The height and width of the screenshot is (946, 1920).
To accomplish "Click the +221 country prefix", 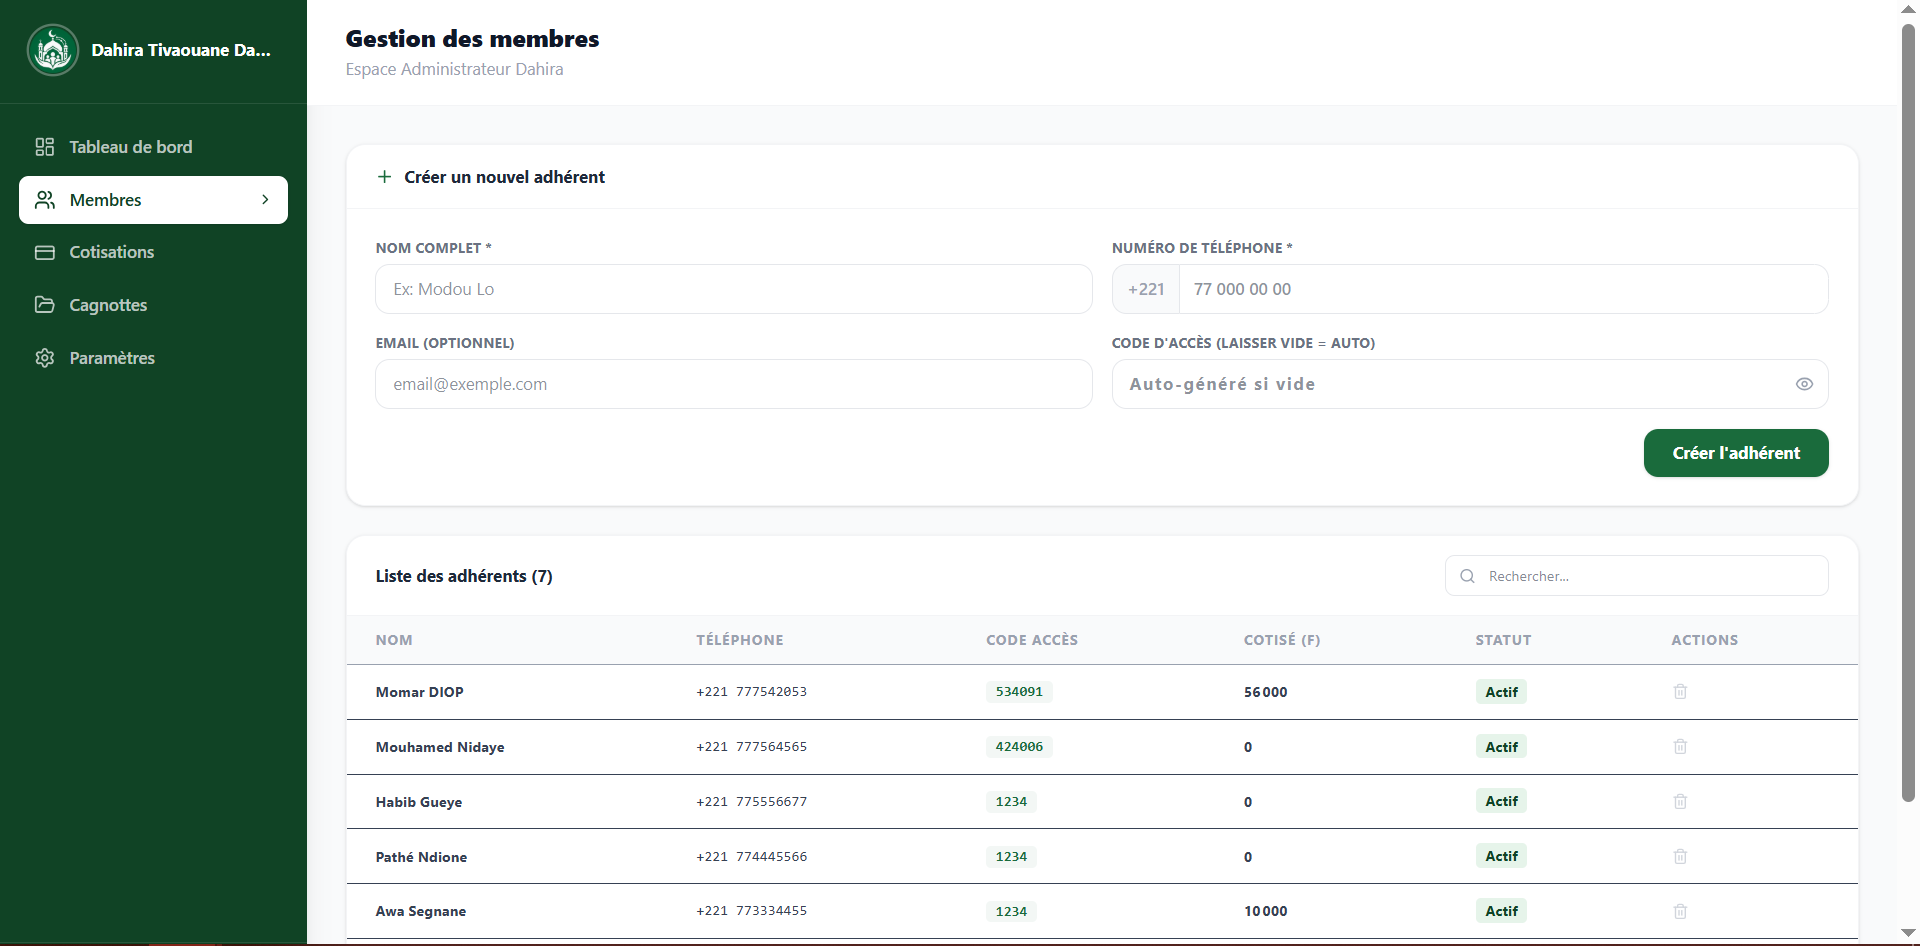I will click(x=1146, y=289).
